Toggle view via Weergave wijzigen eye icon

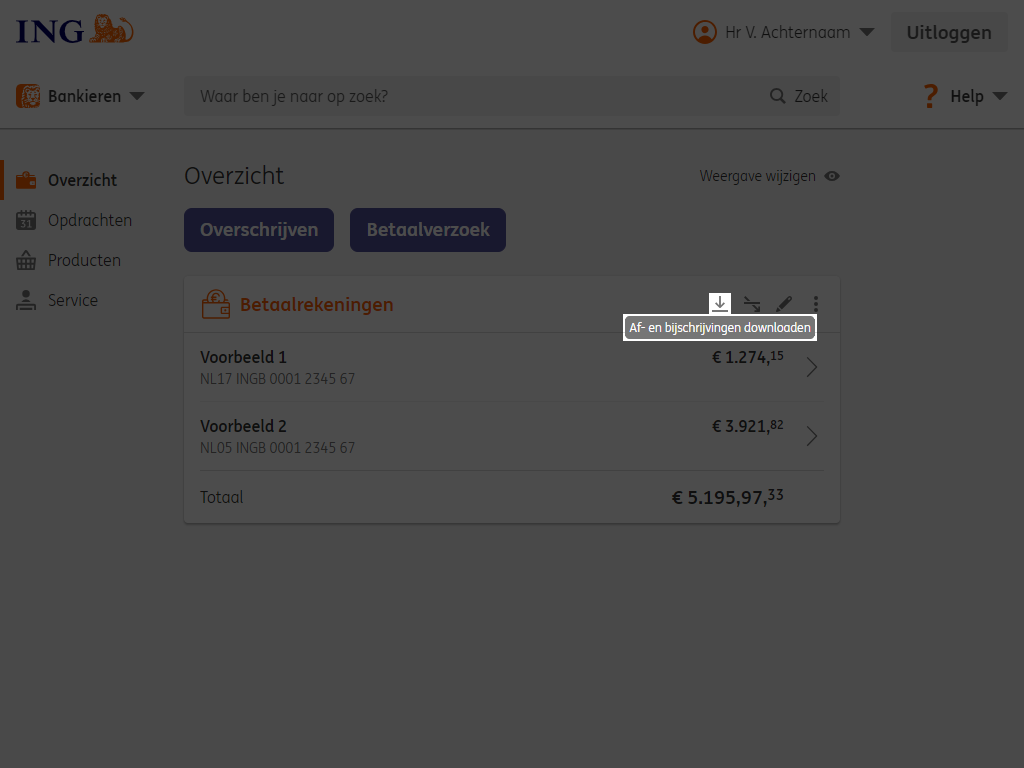pos(832,176)
